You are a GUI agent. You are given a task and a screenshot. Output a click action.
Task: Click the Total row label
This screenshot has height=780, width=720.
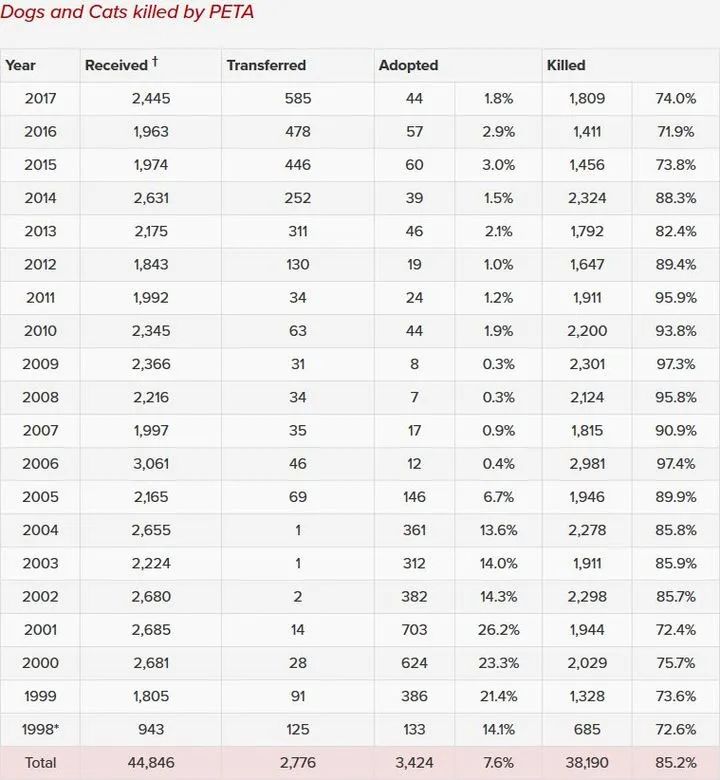(40, 762)
